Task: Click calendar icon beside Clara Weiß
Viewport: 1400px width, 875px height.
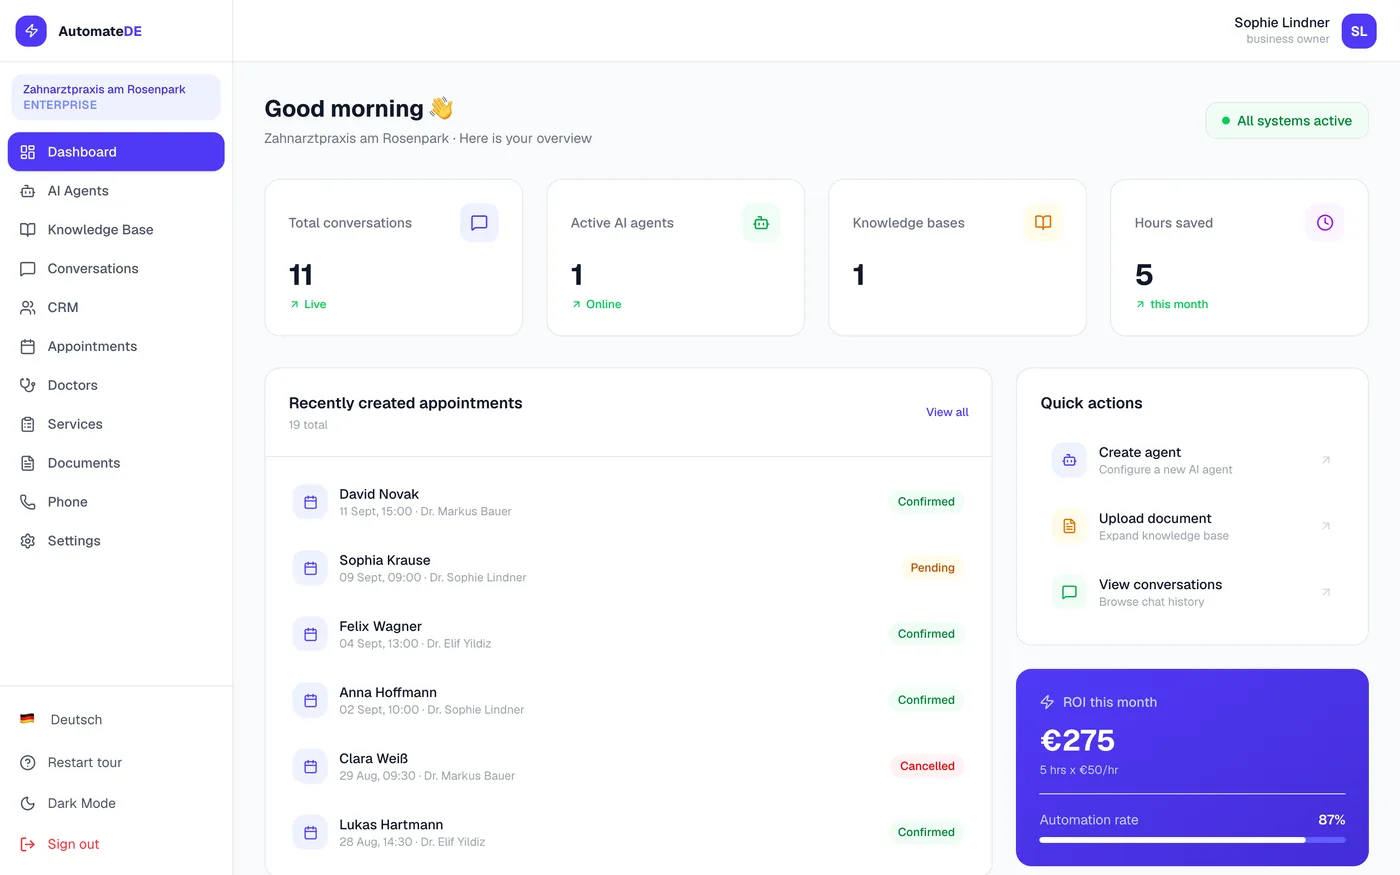Action: (x=310, y=766)
